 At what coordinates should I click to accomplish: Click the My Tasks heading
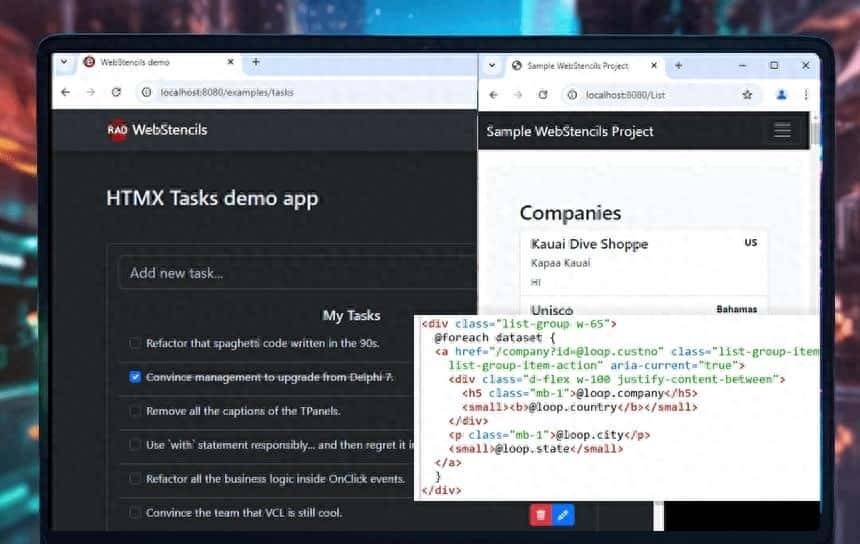click(x=352, y=315)
